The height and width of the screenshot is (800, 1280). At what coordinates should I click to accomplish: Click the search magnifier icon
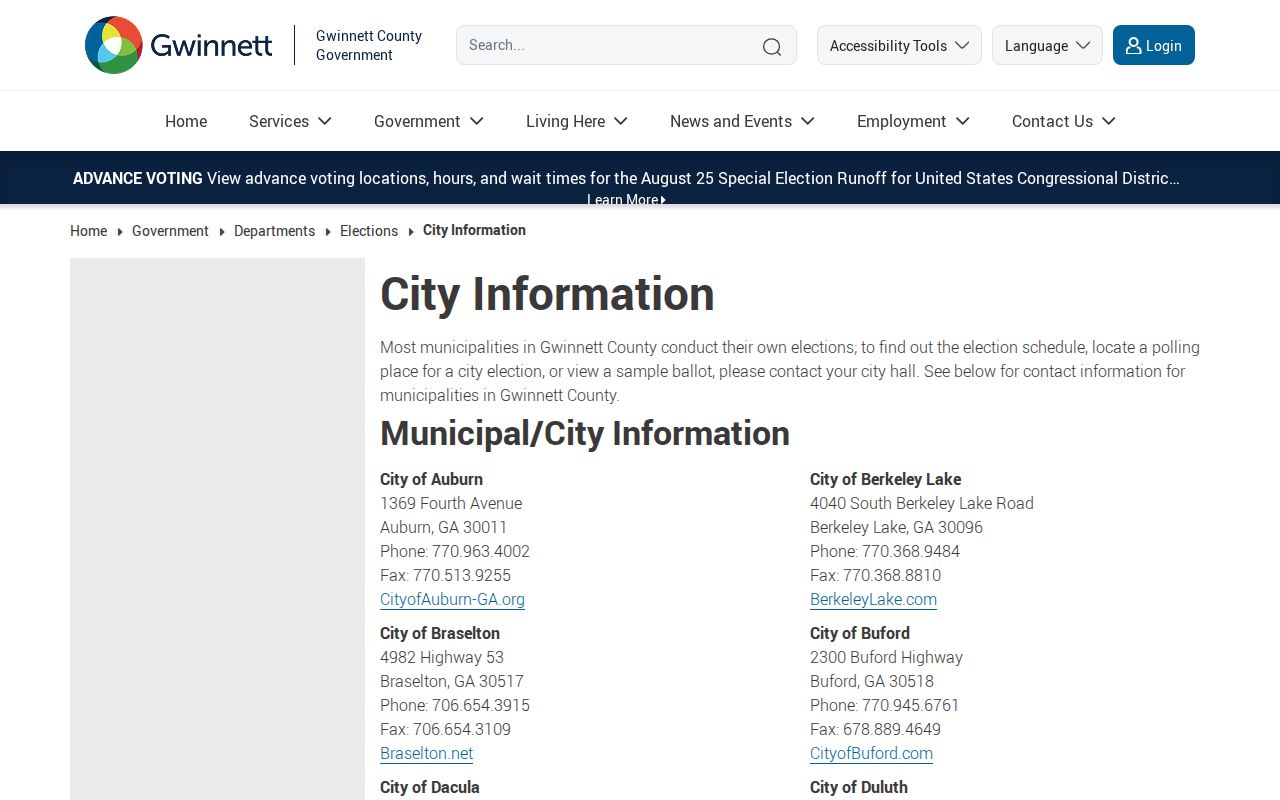point(772,46)
